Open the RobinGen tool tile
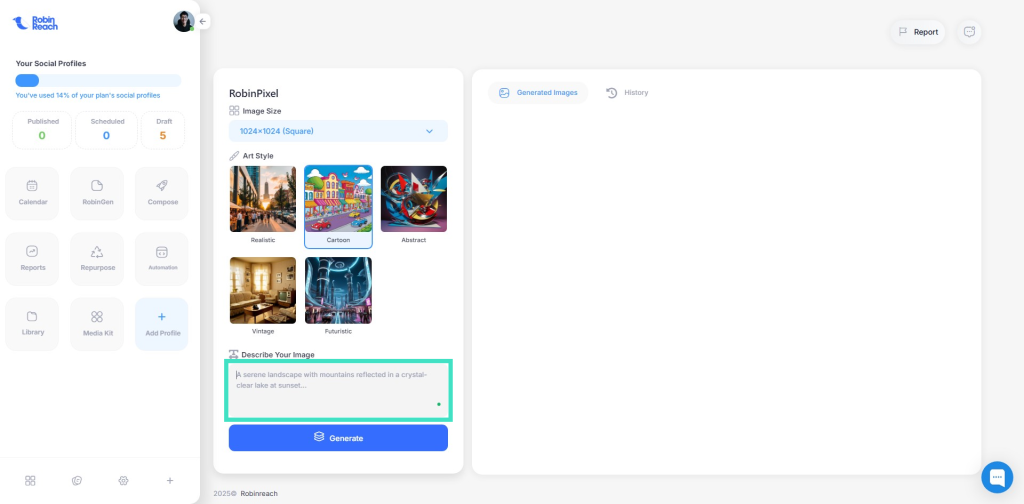 [97, 193]
